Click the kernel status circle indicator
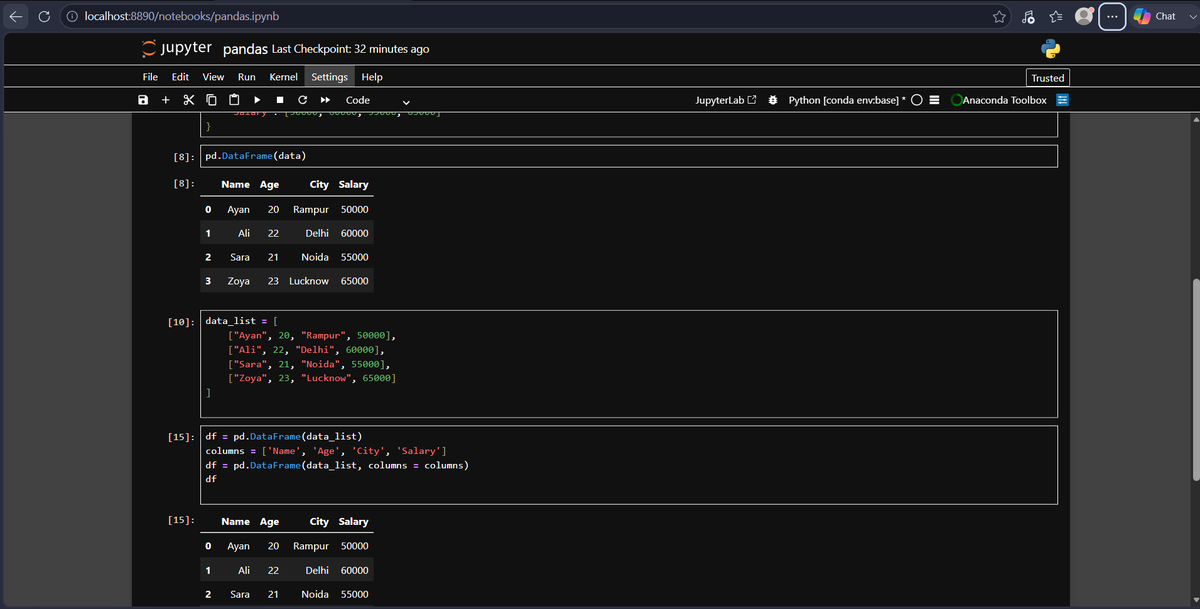 pyautogui.click(x=916, y=100)
